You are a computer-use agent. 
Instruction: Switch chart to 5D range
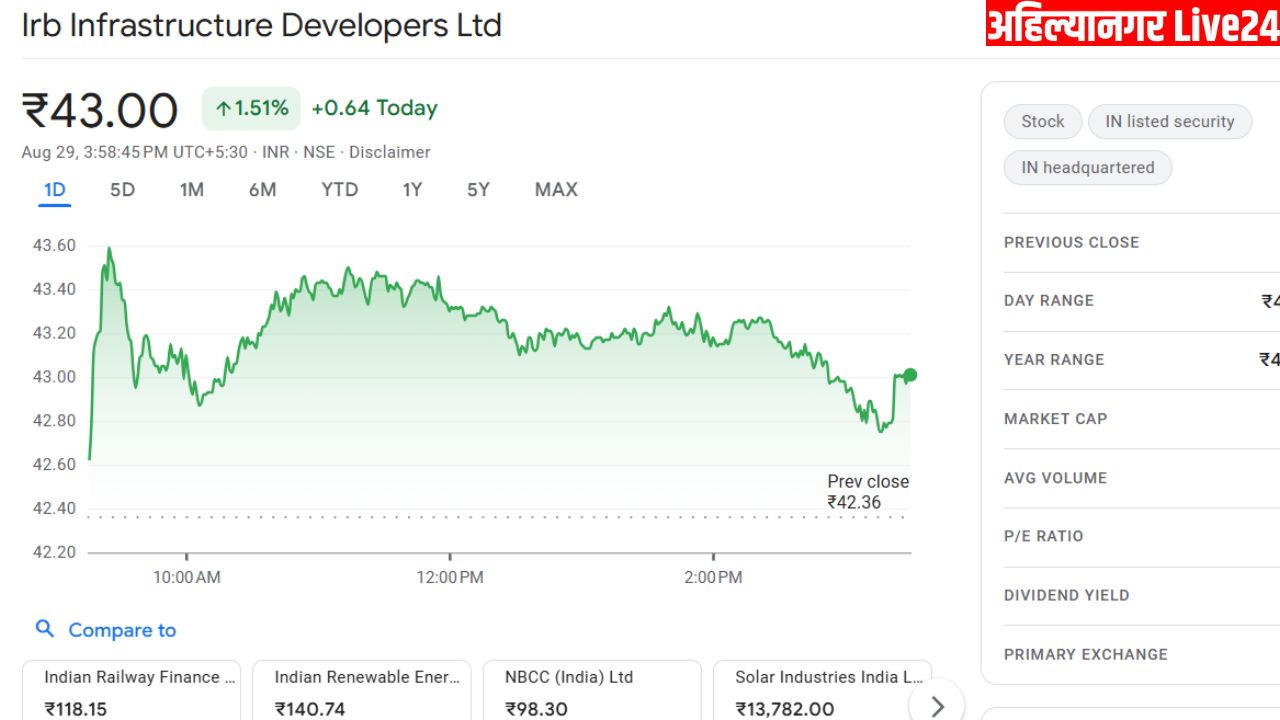tap(122, 190)
